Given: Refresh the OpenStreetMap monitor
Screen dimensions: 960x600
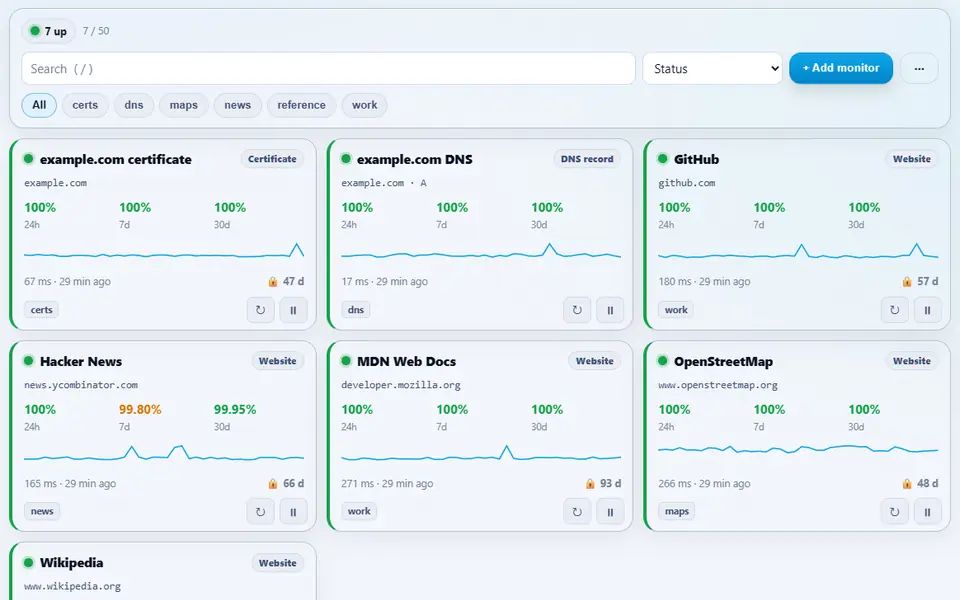Looking at the screenshot, I should 894,512.
